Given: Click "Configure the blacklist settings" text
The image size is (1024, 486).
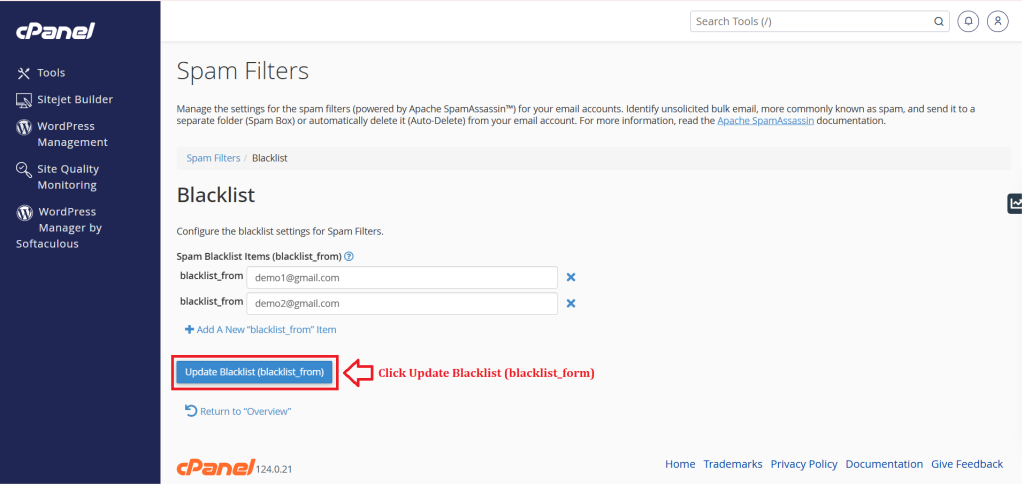Looking at the screenshot, I should pyautogui.click(x=280, y=231).
